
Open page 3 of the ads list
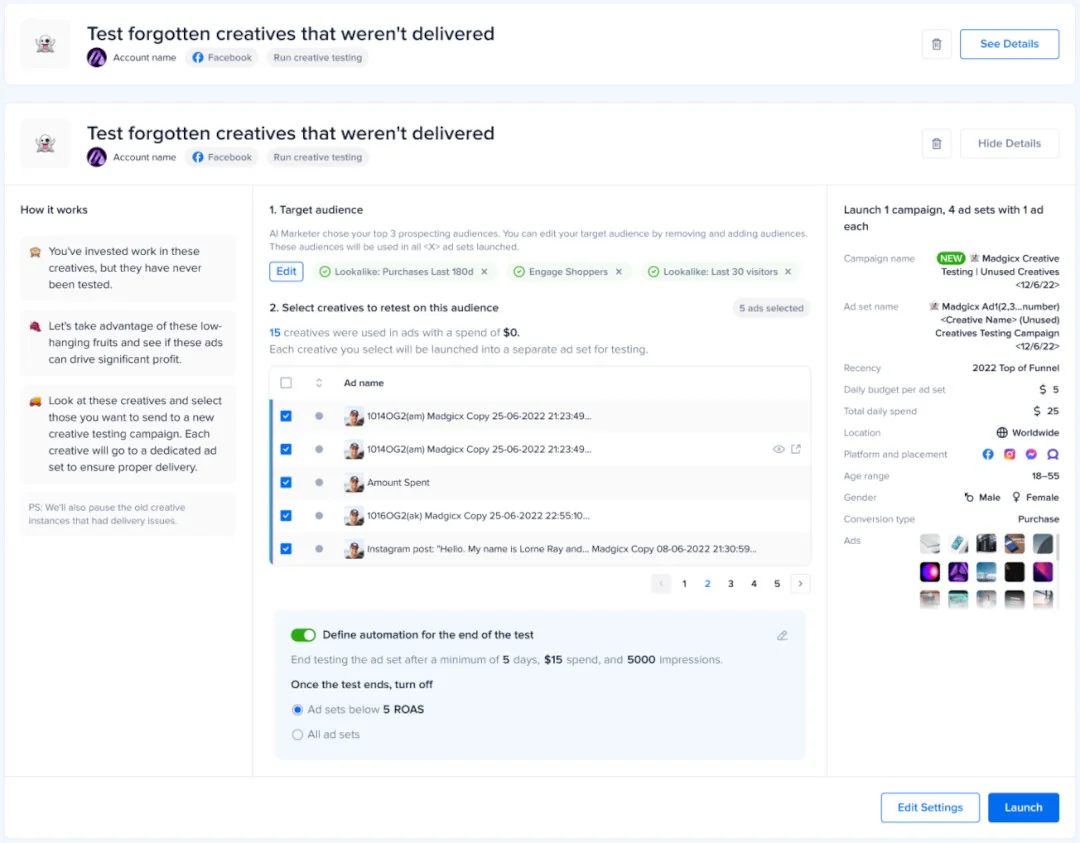click(x=731, y=584)
